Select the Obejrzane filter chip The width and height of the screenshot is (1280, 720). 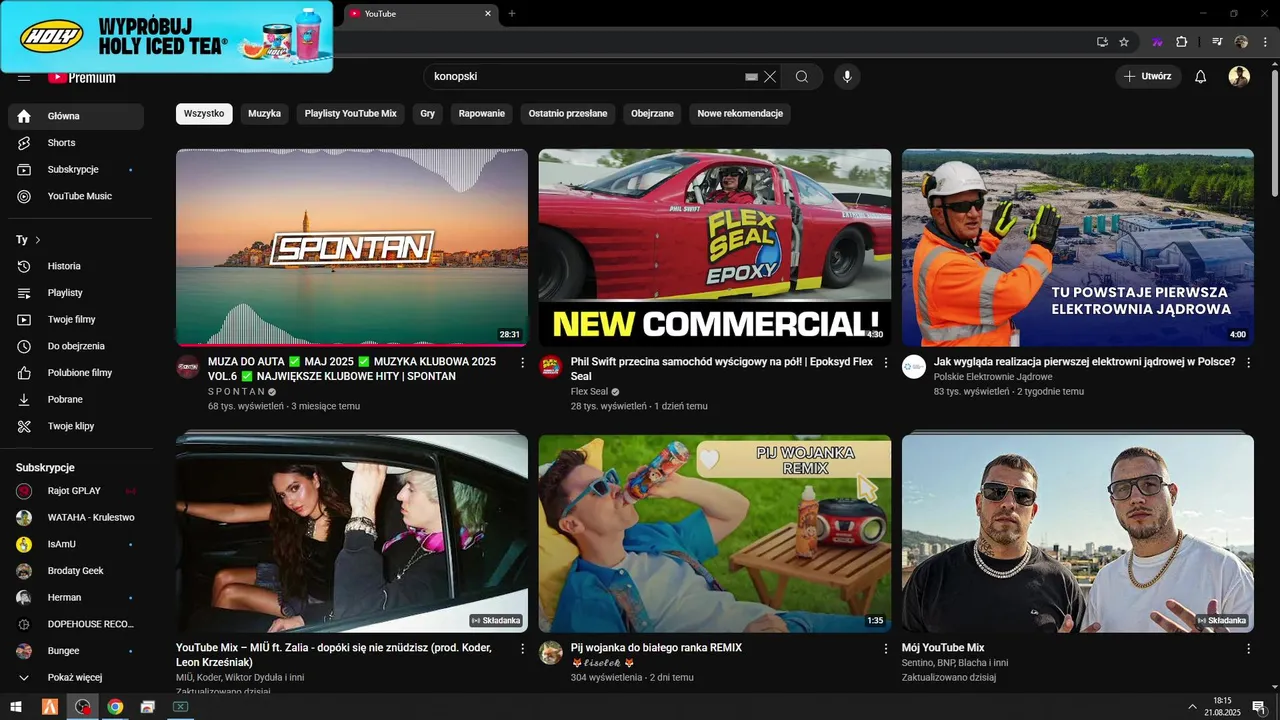click(x=652, y=114)
